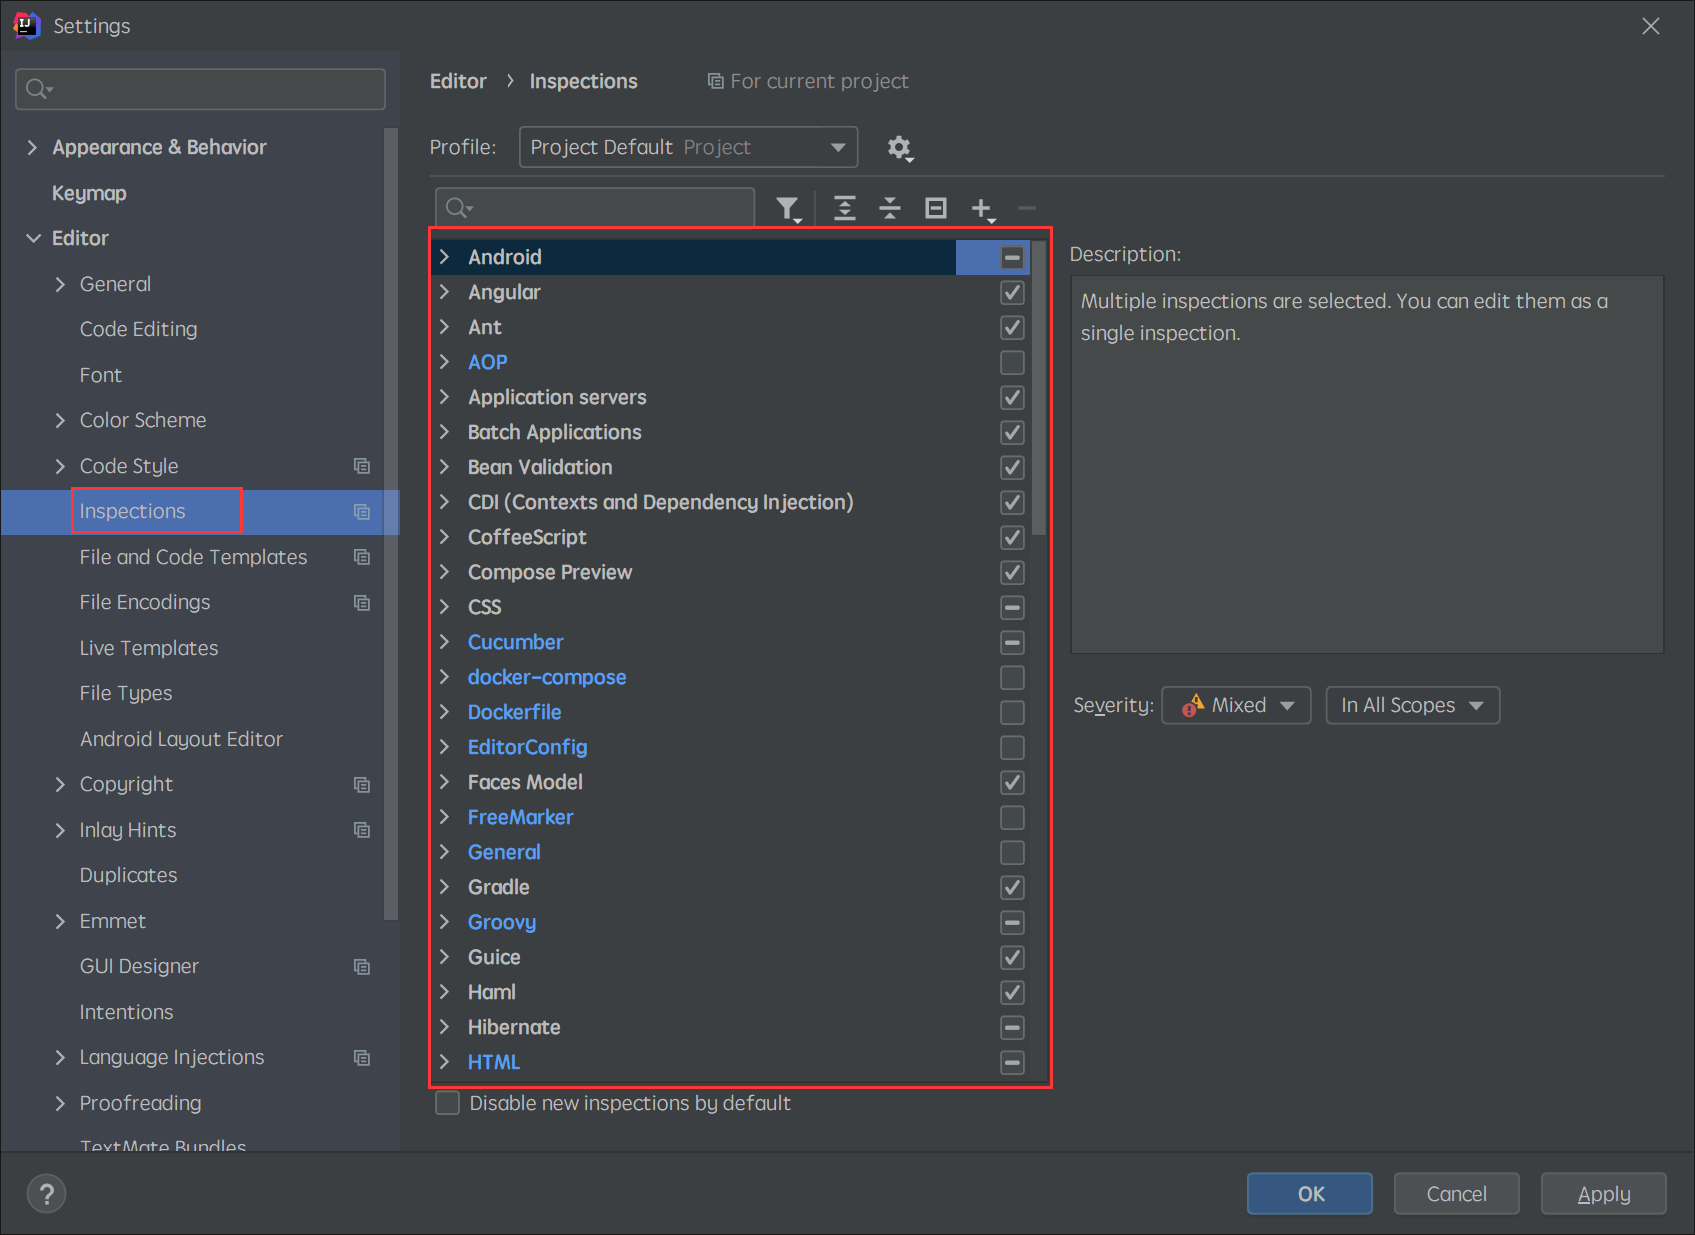Open the Profile dropdown menu
The height and width of the screenshot is (1235, 1695).
click(688, 147)
